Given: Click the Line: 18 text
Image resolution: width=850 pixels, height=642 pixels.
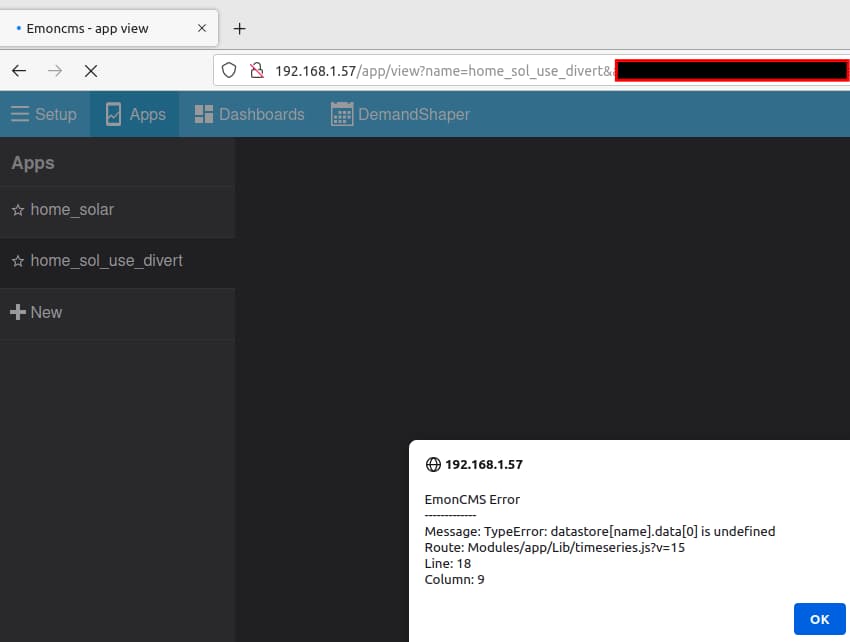Looking at the screenshot, I should point(447,563).
